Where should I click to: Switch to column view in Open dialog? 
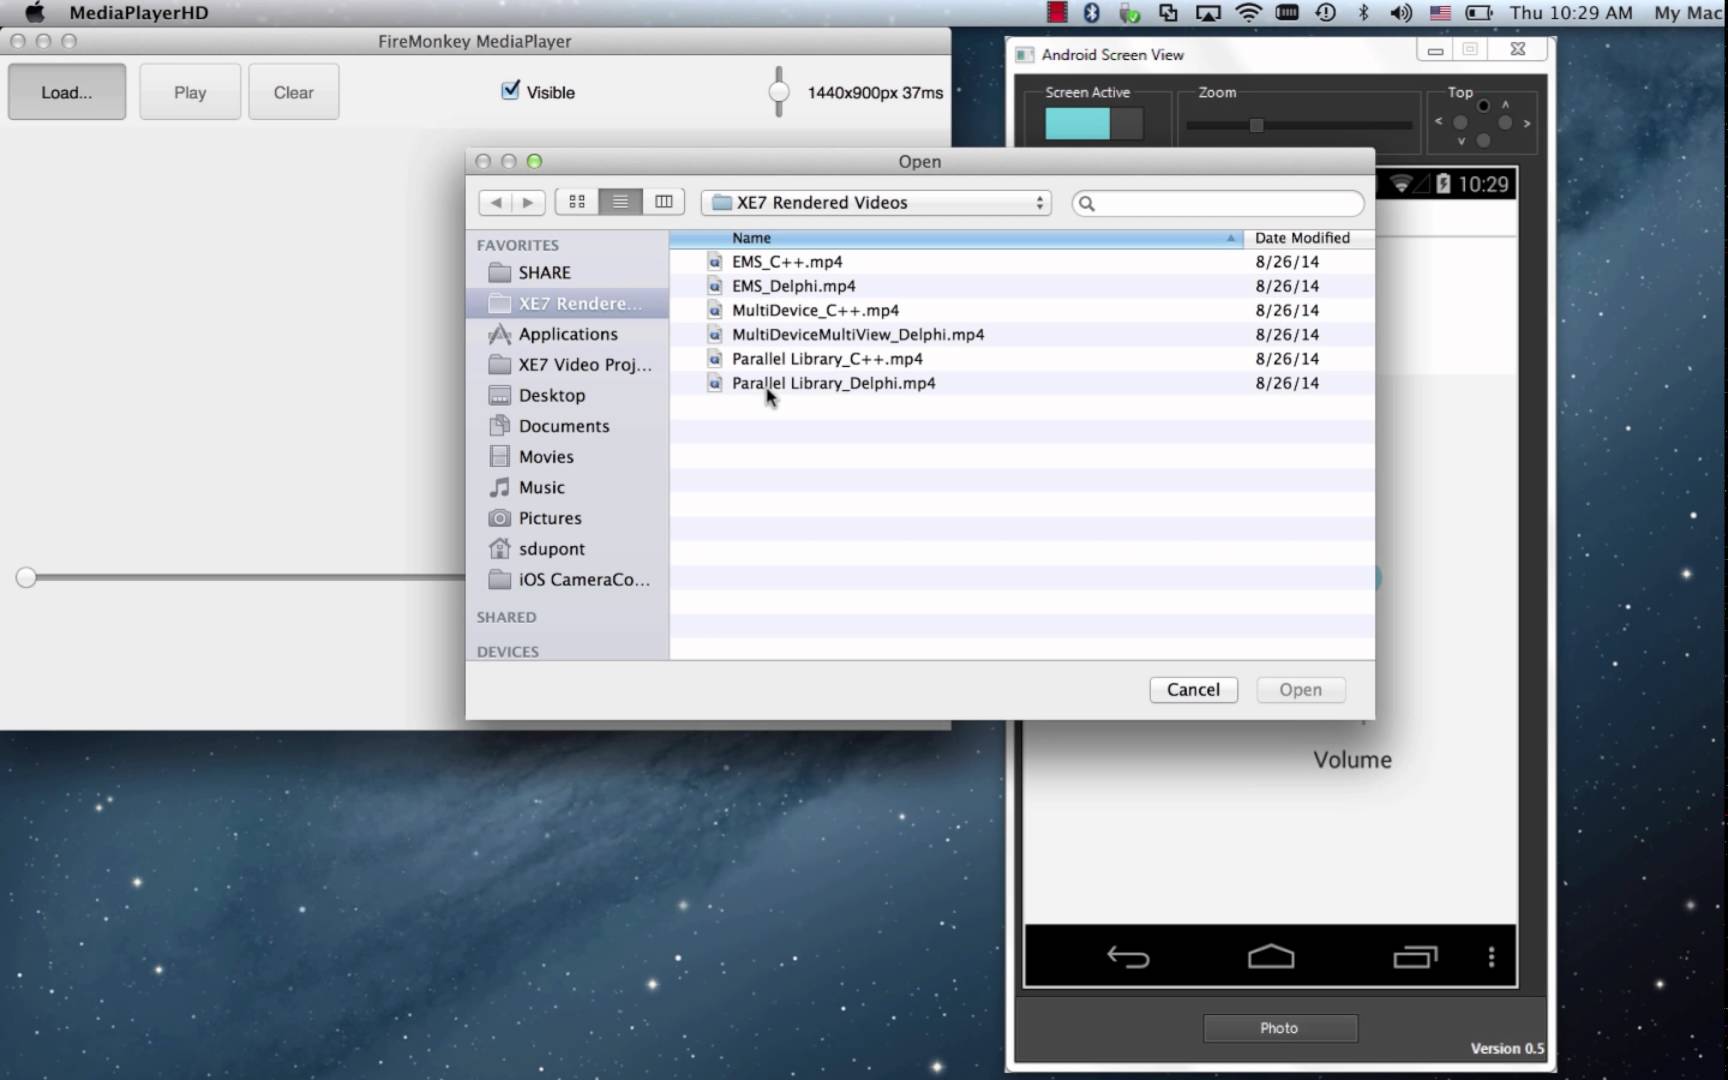pyautogui.click(x=663, y=202)
